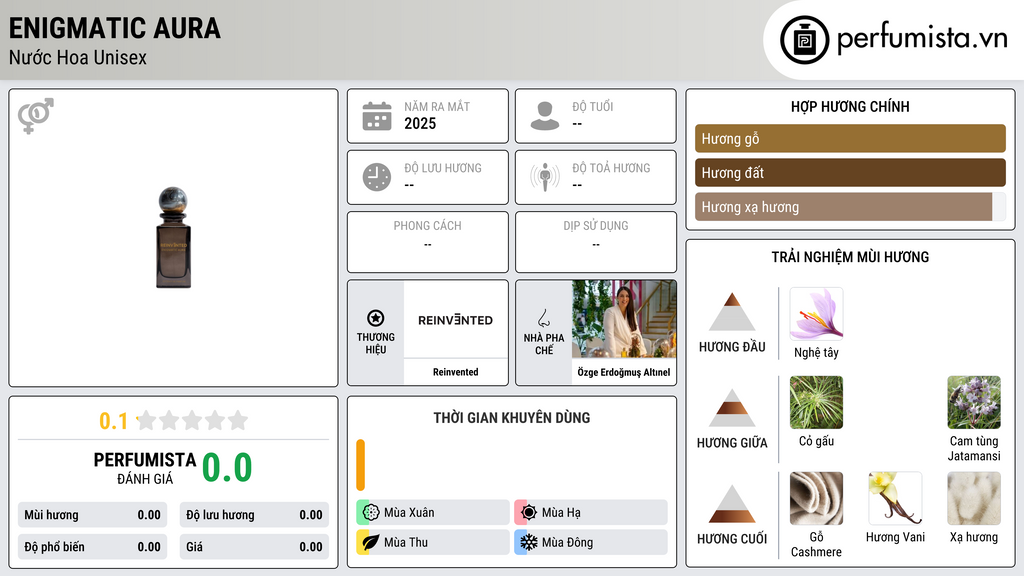This screenshot has width=1024, height=576.
Task: Click the green 0.0 Perfumista score
Action: [x=227, y=467]
